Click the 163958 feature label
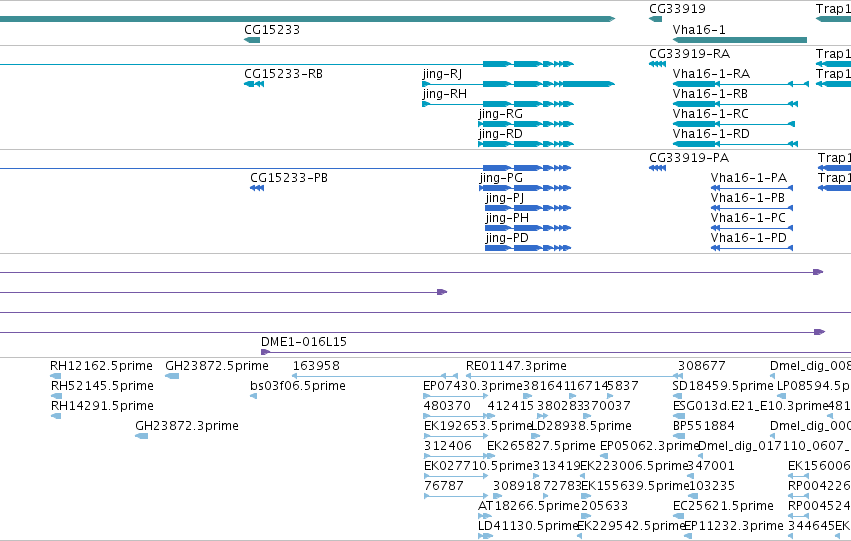Screen dimensions: 851x541 coord(316,366)
